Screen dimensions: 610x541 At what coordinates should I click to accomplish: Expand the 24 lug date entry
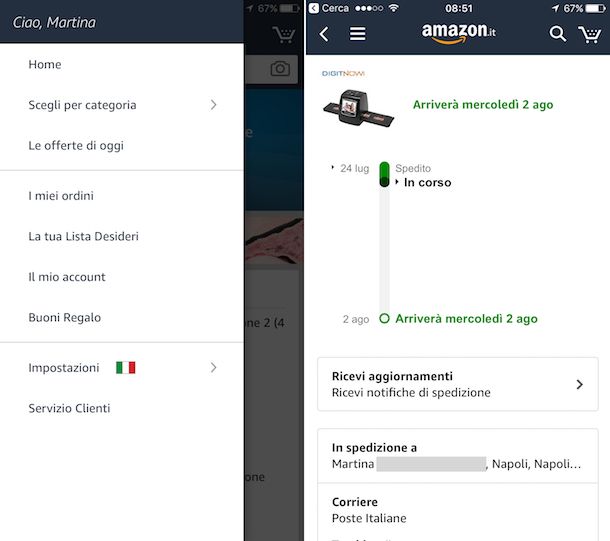350,168
